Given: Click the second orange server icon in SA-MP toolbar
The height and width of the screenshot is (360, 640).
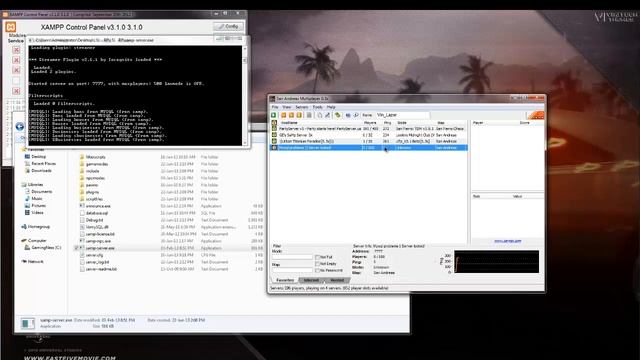Looking at the screenshot, I should click(291, 115).
